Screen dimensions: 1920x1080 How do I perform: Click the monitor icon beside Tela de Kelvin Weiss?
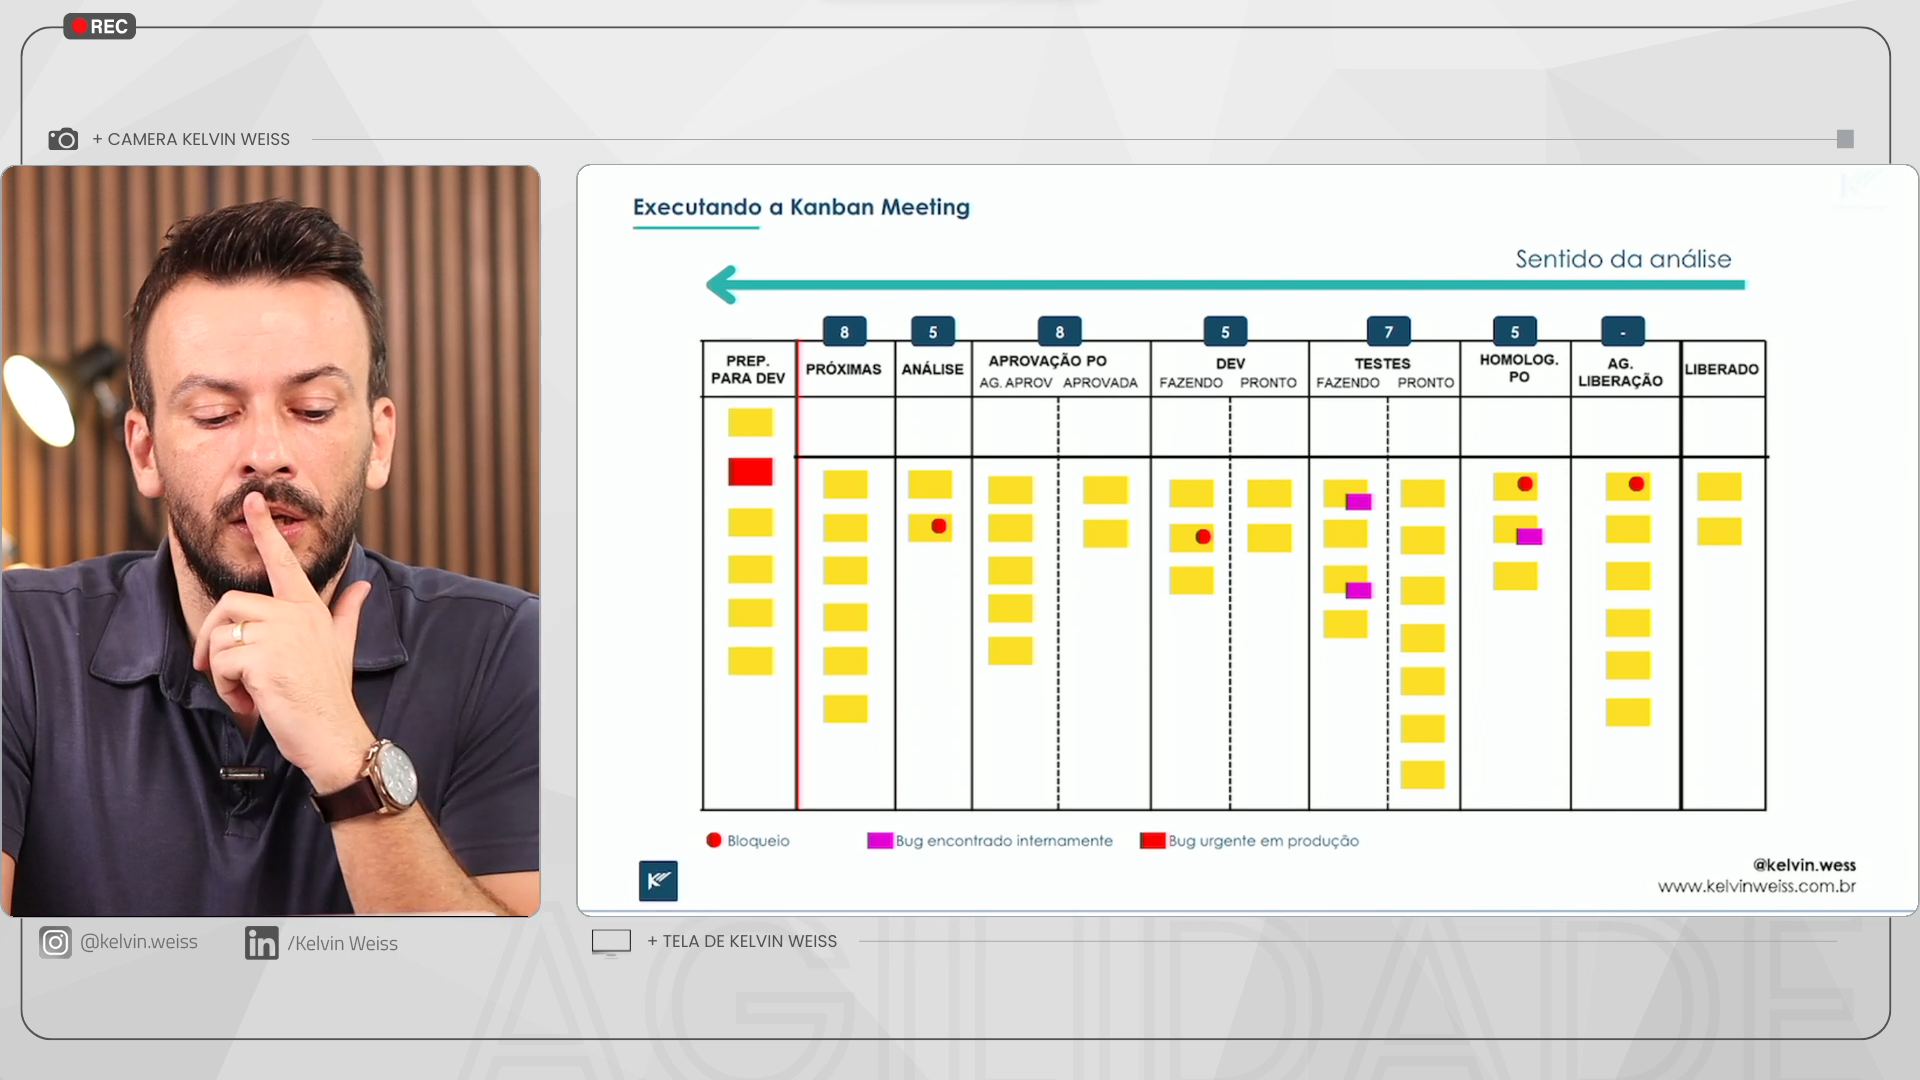[x=611, y=942]
